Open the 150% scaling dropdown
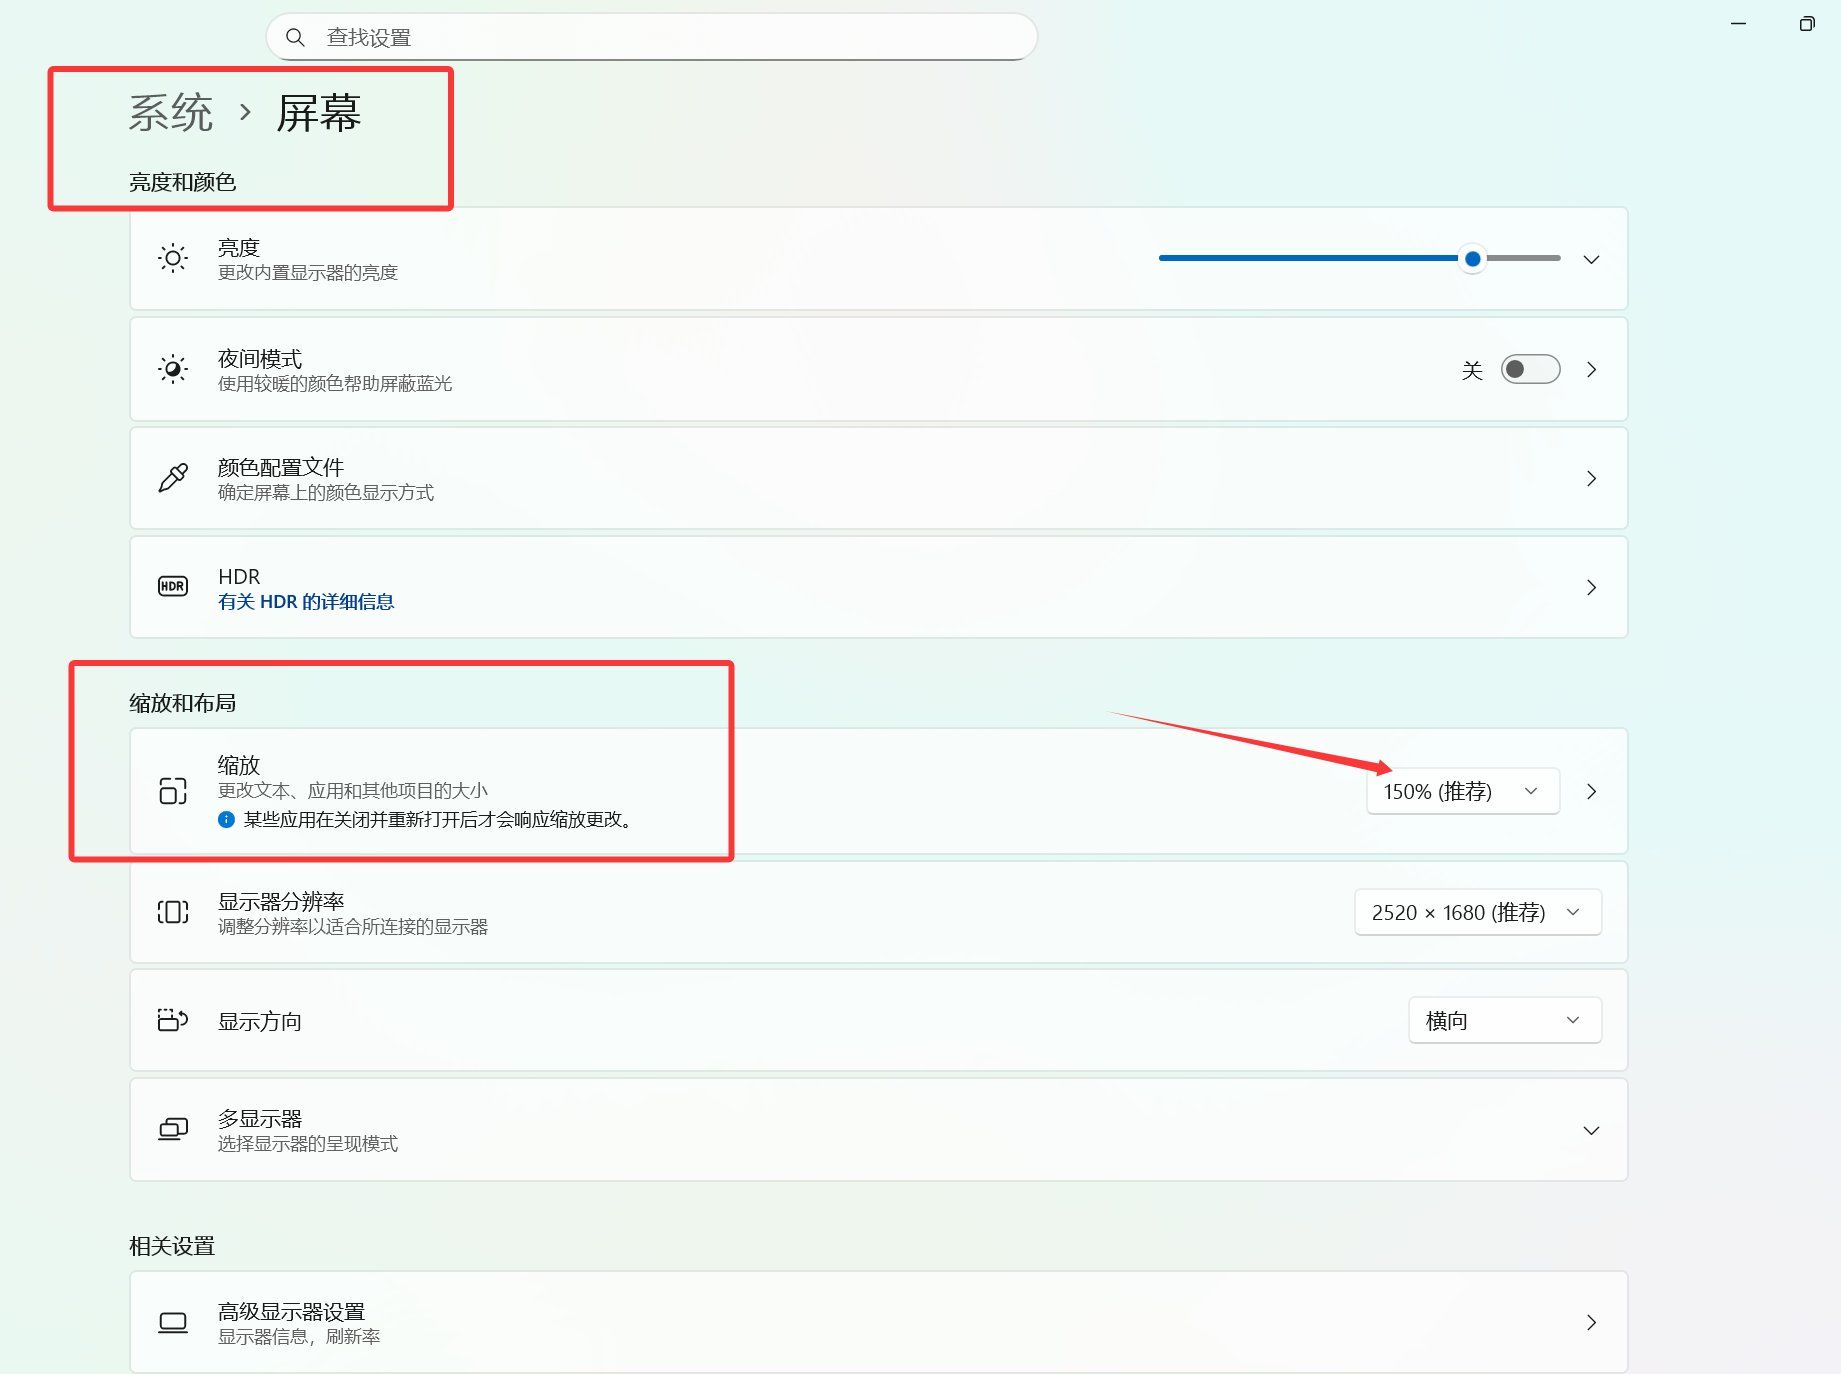Screen dimensions: 1841x1374 click(1462, 791)
